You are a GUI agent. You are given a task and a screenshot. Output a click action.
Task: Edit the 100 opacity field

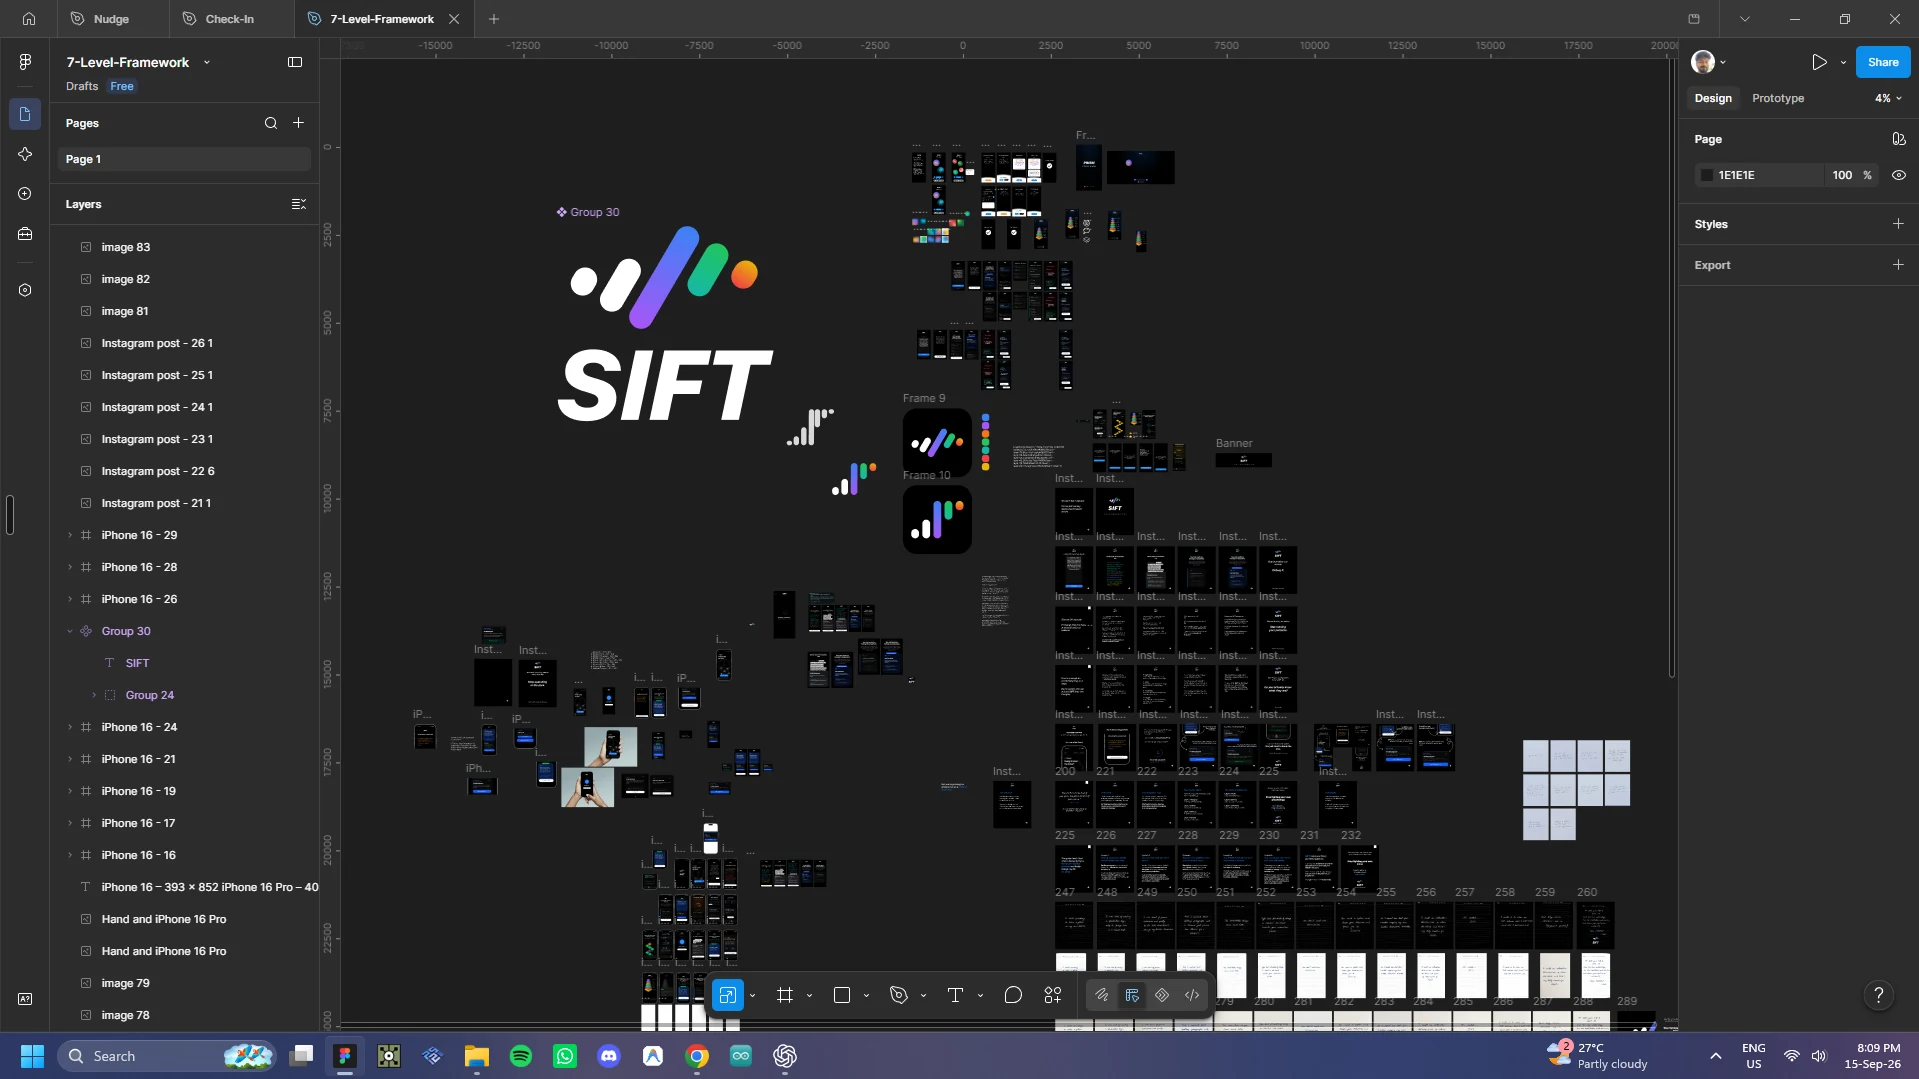pyautogui.click(x=1842, y=175)
